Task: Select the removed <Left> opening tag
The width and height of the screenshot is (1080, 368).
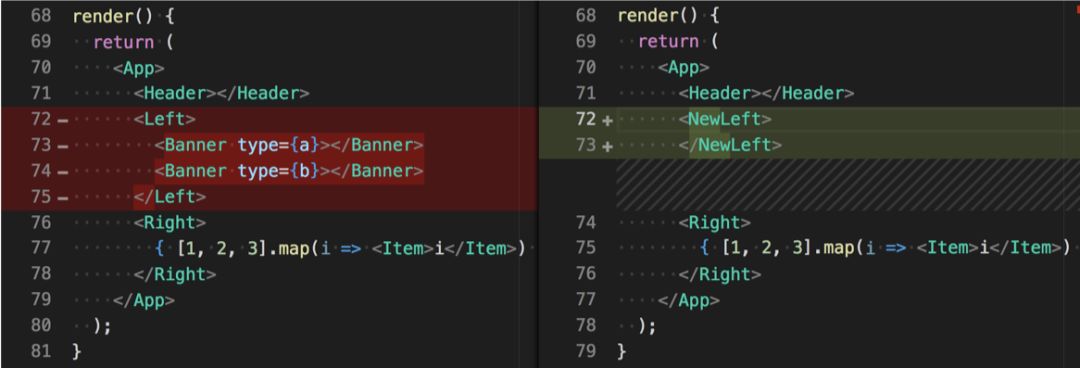Action: coord(165,119)
